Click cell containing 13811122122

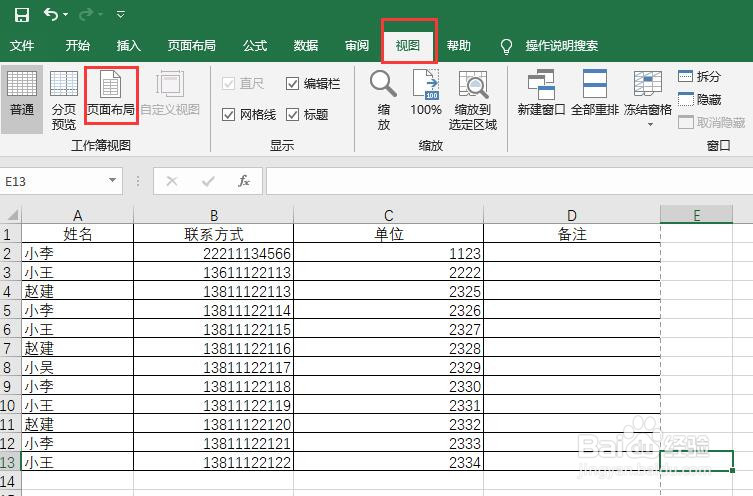coord(213,462)
